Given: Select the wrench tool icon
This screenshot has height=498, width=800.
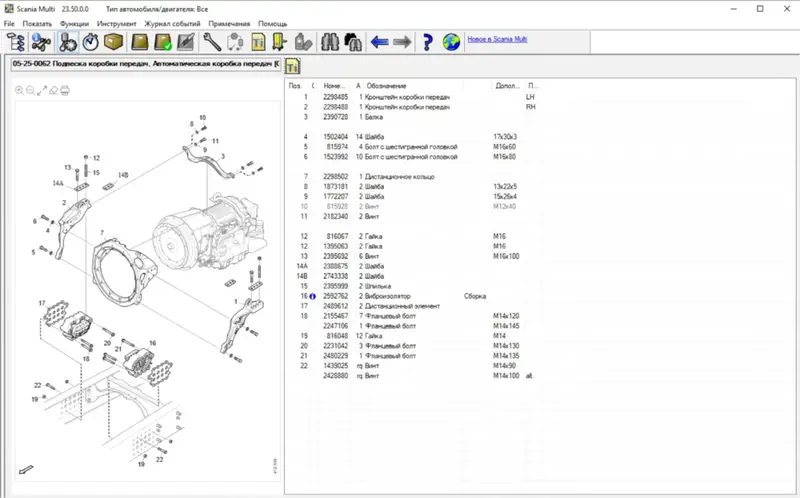Looking at the screenshot, I should click(x=212, y=42).
